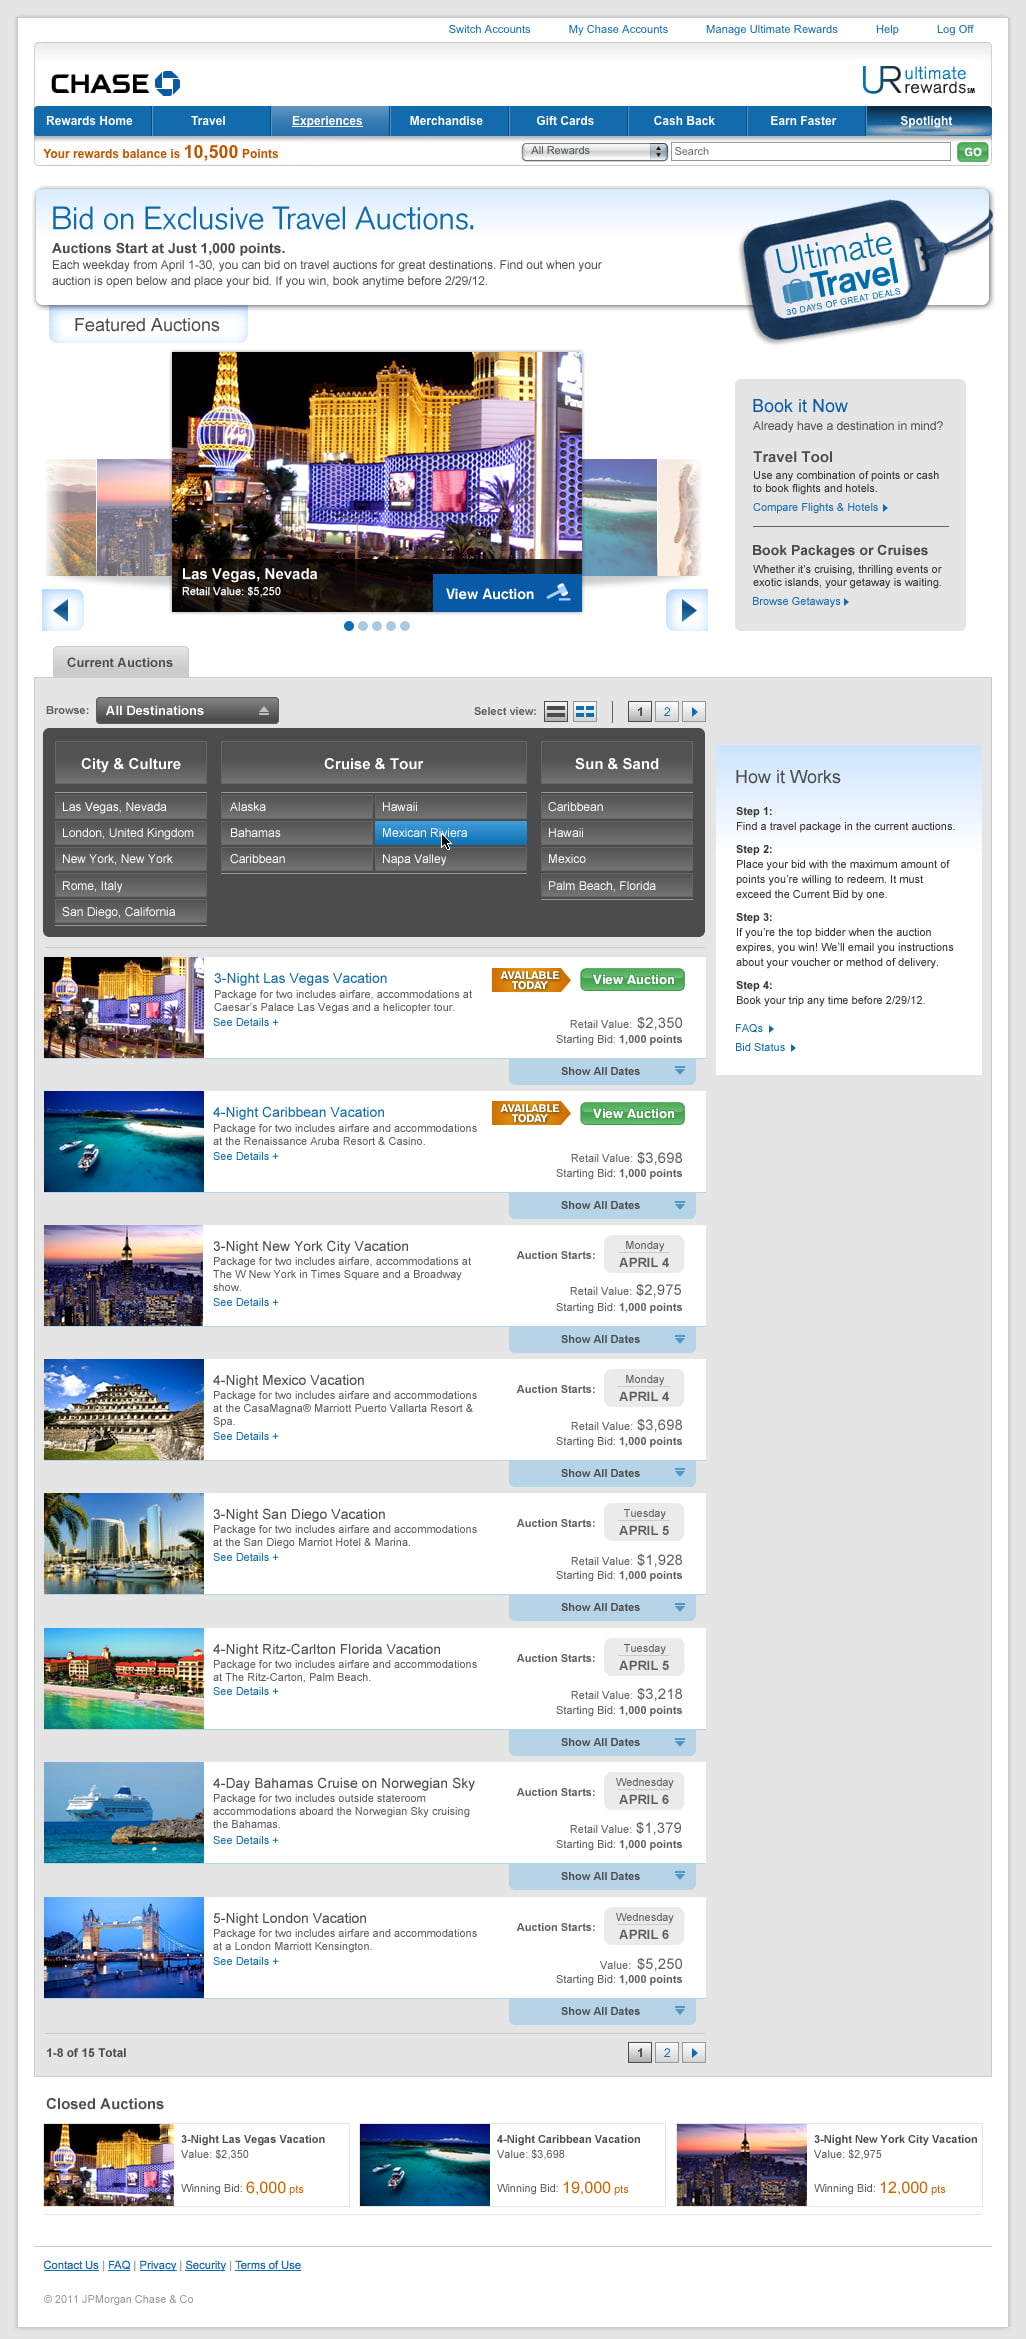
Task: Open the All Destinations browse dropdown
Action: [x=187, y=711]
